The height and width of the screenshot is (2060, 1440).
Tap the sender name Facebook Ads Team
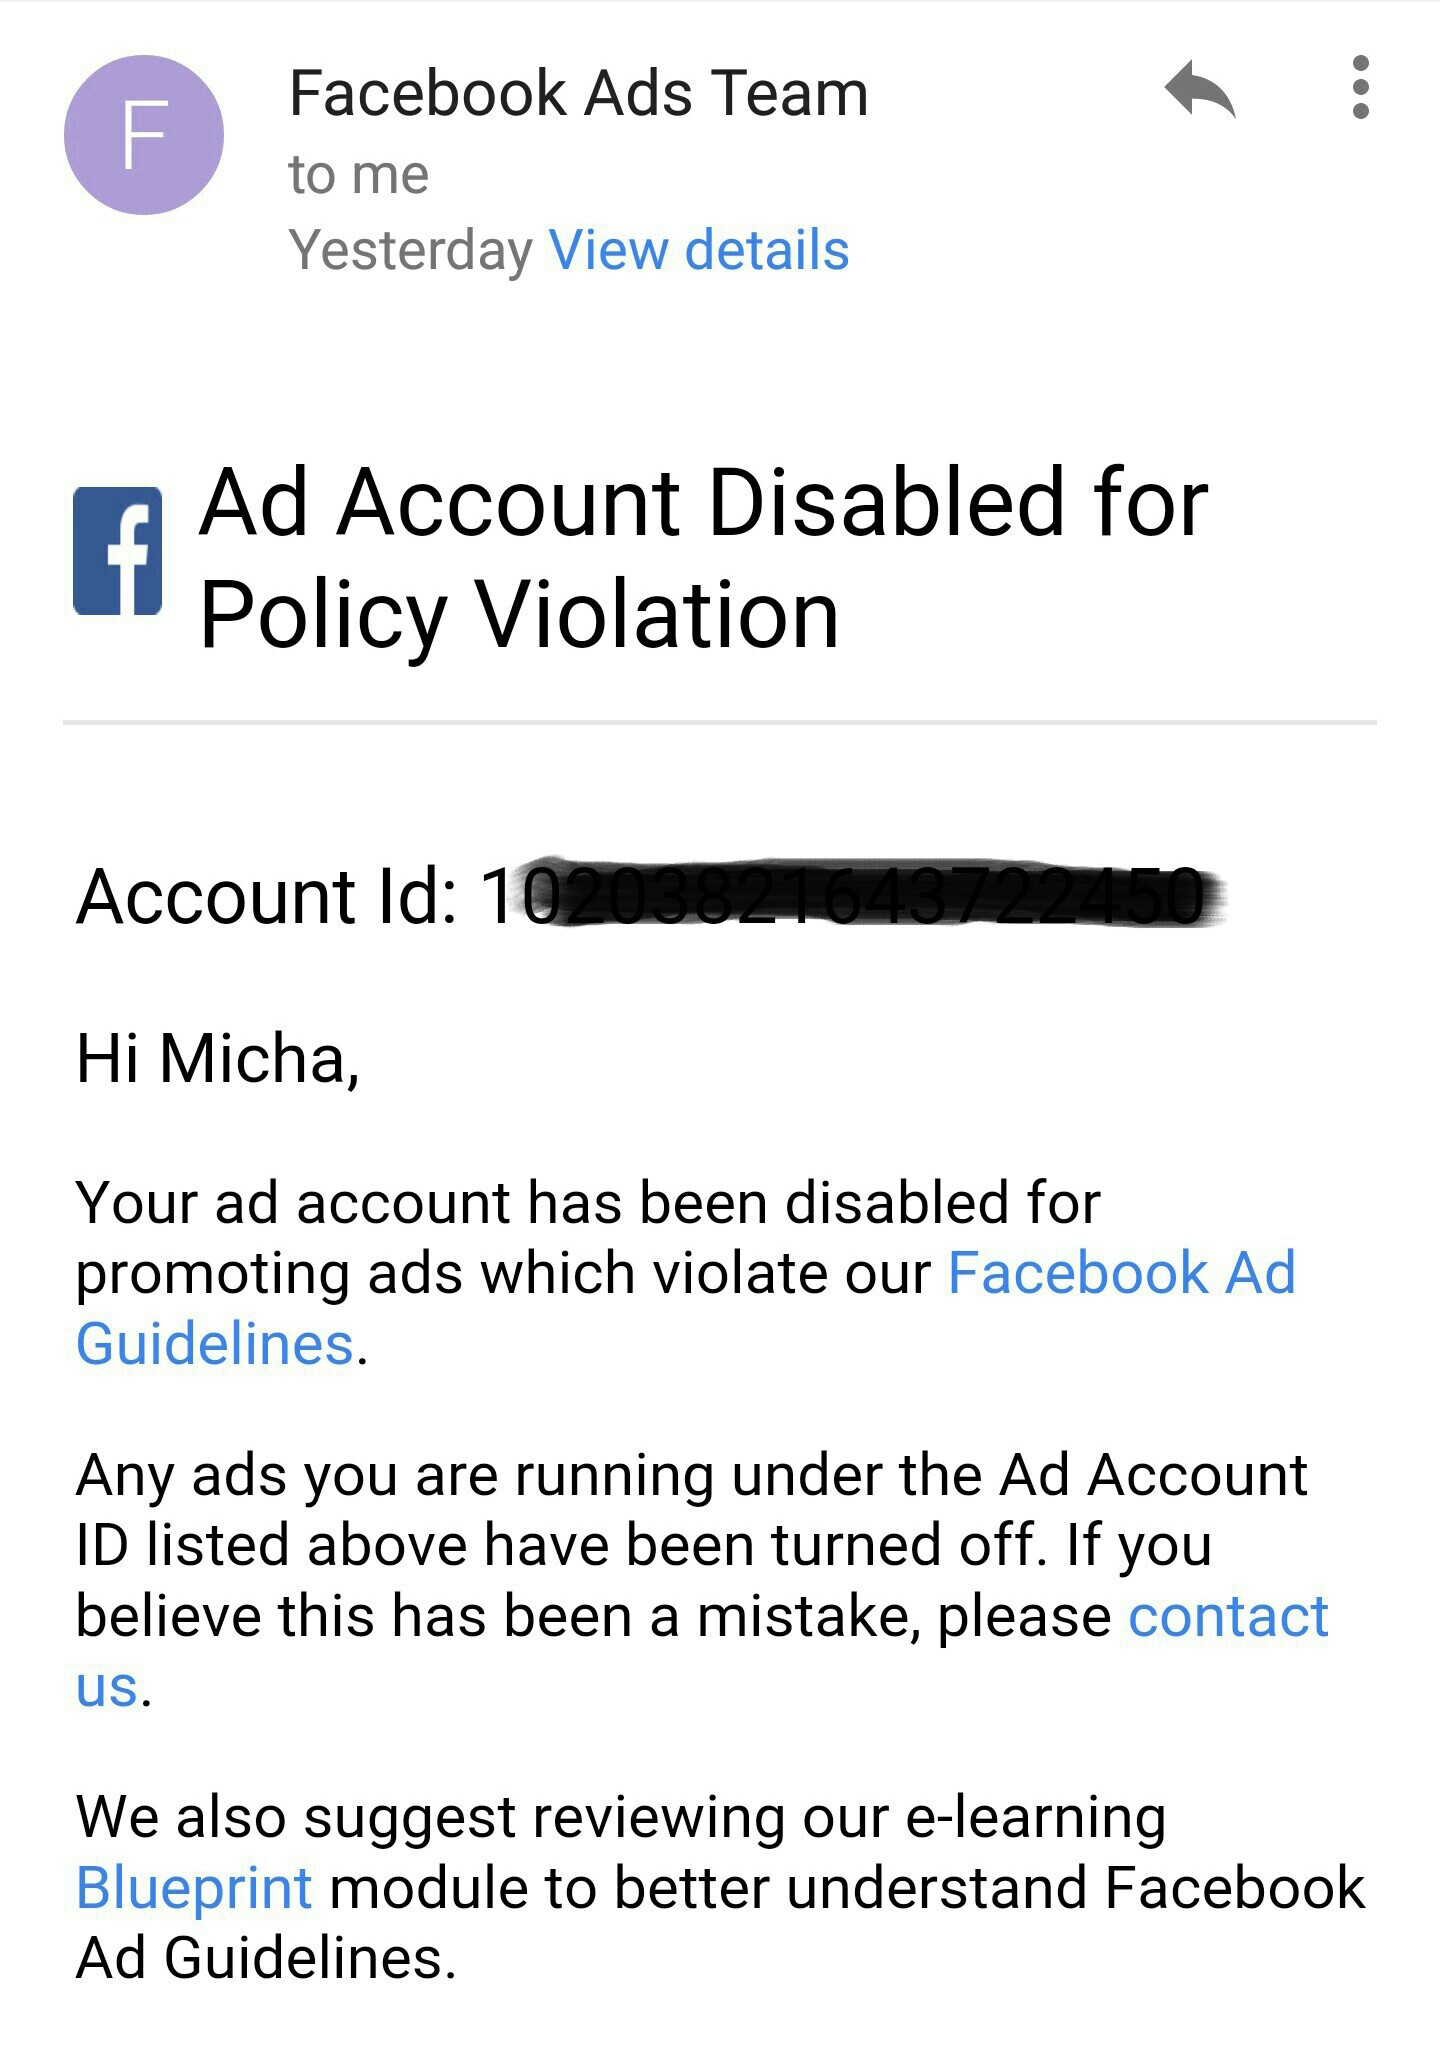578,94
